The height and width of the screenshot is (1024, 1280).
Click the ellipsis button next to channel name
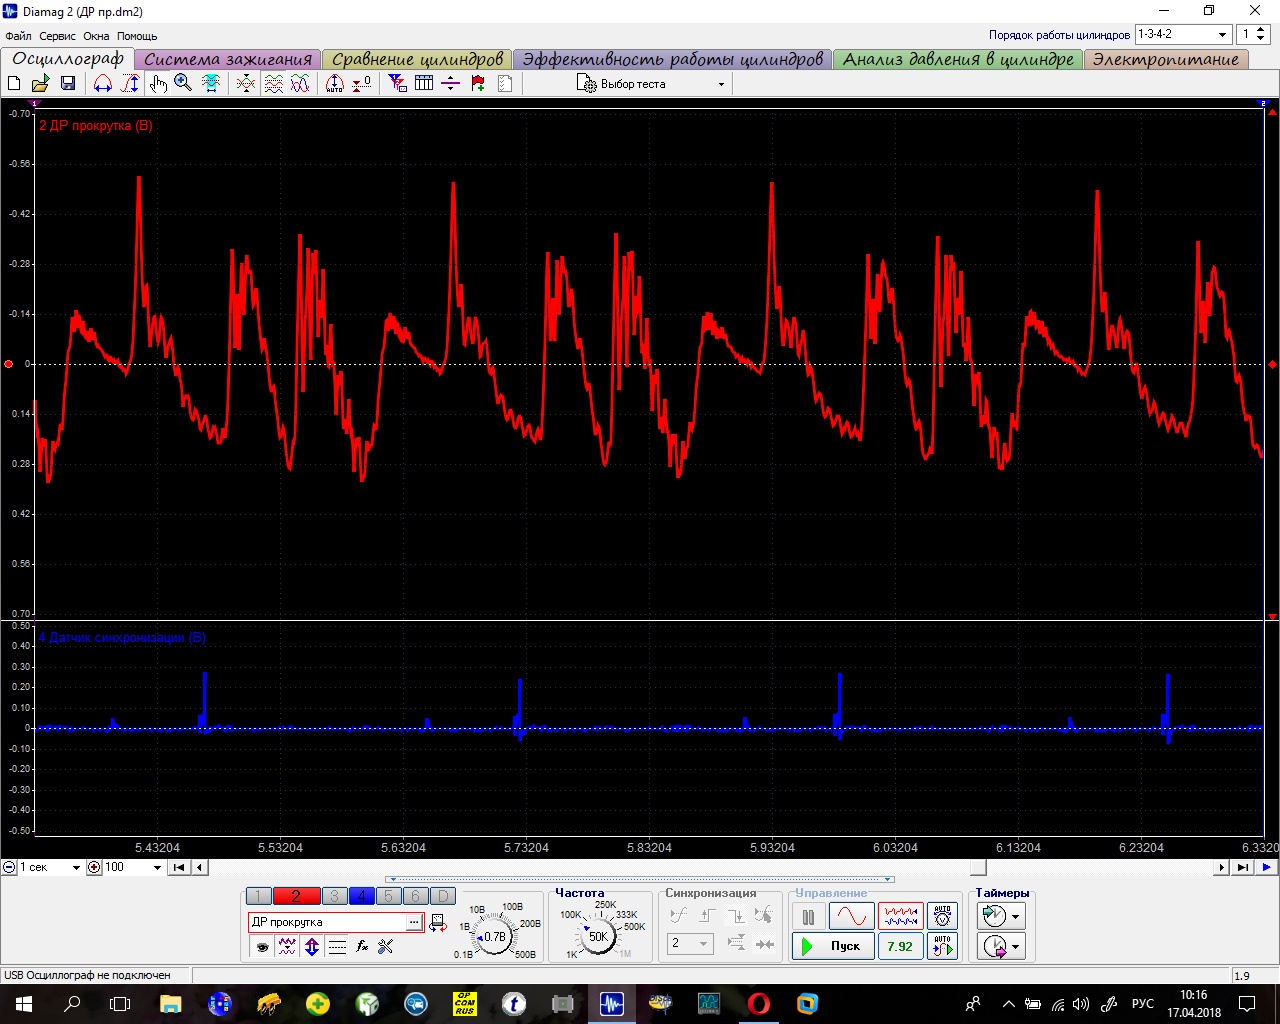point(414,922)
